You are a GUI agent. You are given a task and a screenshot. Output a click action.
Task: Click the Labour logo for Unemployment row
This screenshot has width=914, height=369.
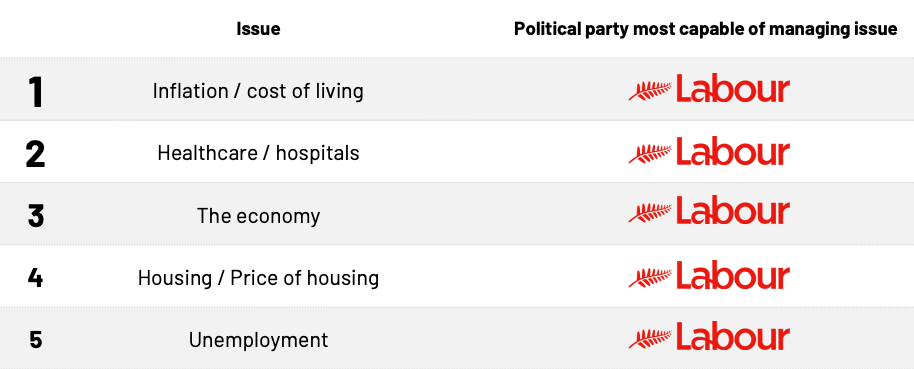coord(709,337)
